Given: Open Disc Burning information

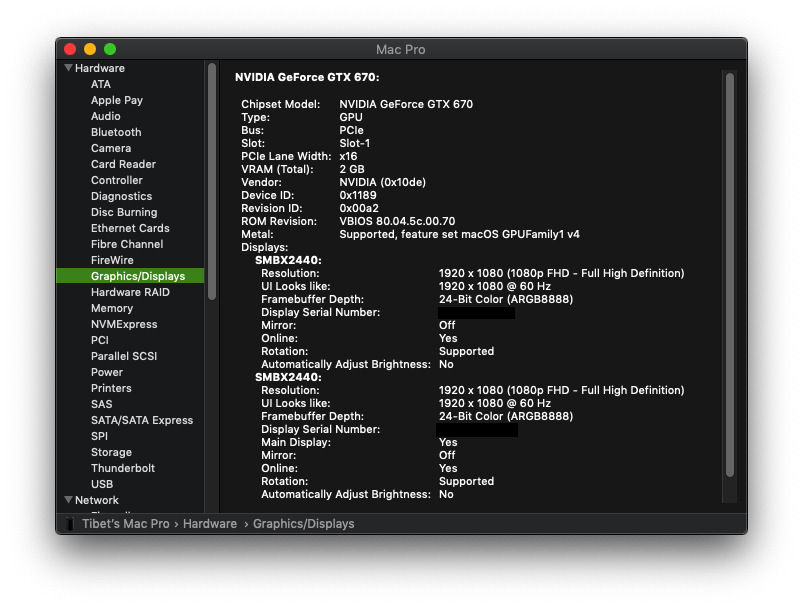Looking at the screenshot, I should (x=124, y=212).
